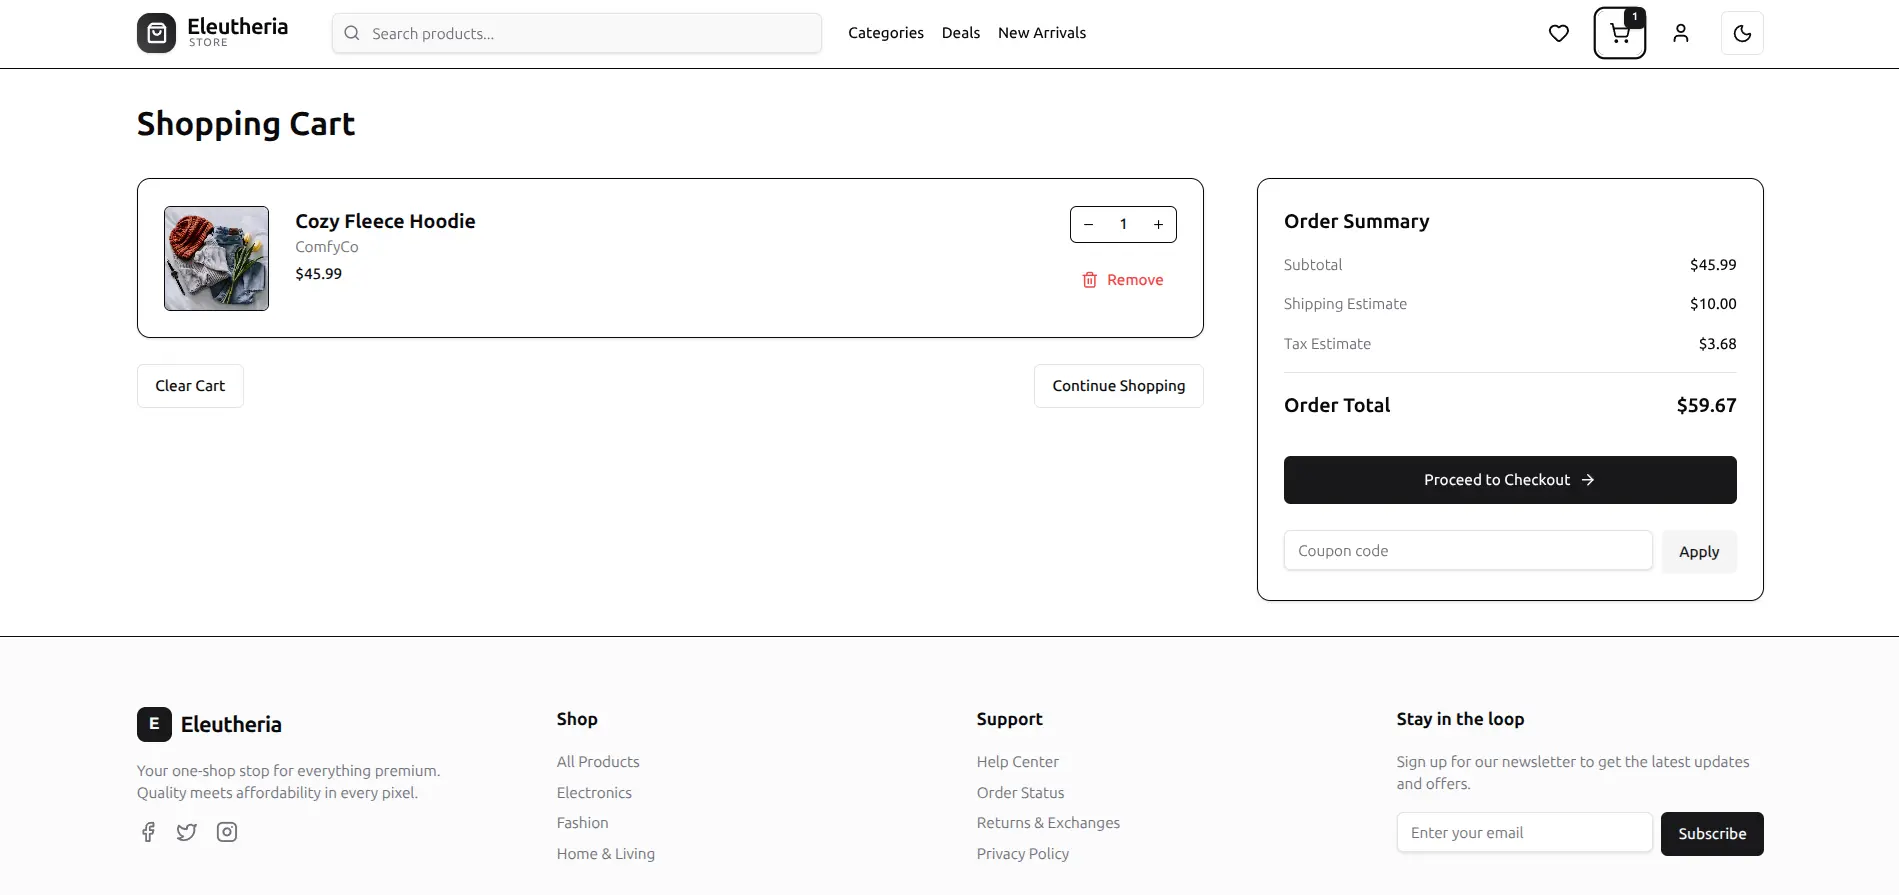Open New Arrivals in navigation
Viewport: 1899px width, 895px height.
(x=1041, y=33)
